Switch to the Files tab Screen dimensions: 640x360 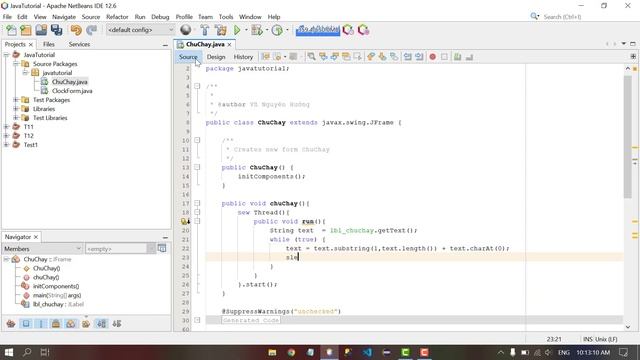[x=49, y=44]
